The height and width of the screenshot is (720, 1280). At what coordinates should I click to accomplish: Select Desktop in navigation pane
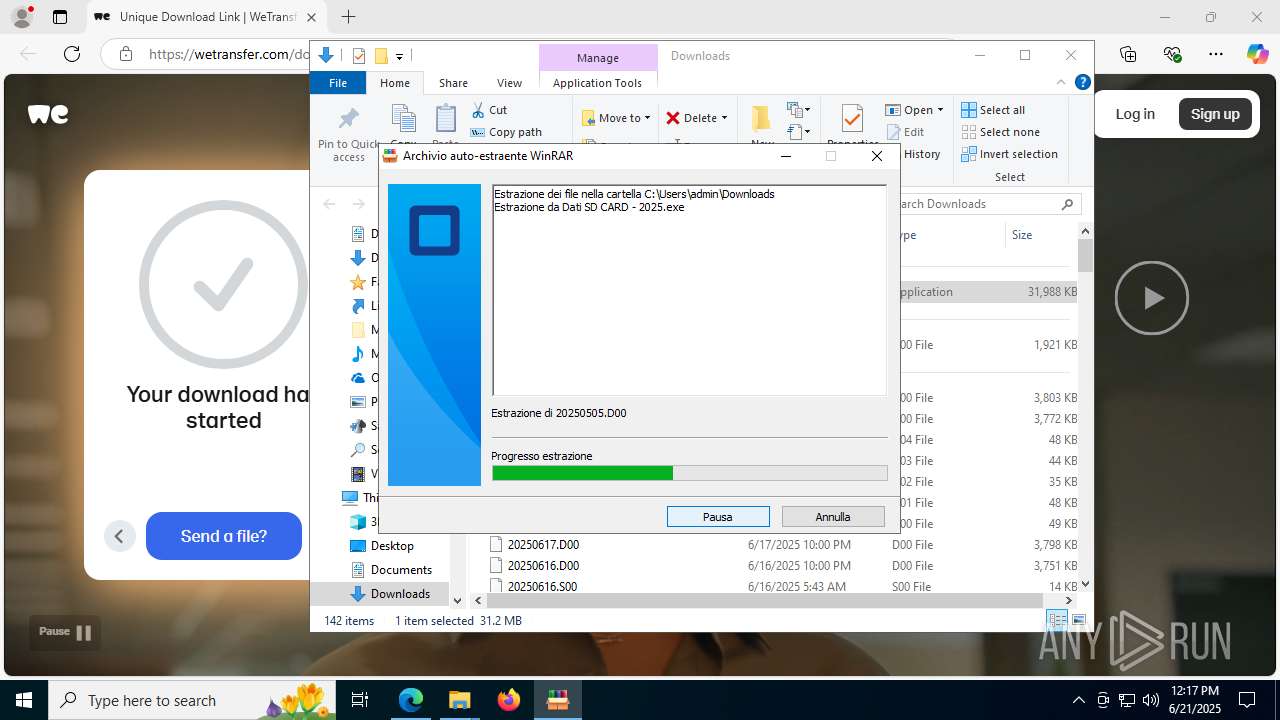392,546
